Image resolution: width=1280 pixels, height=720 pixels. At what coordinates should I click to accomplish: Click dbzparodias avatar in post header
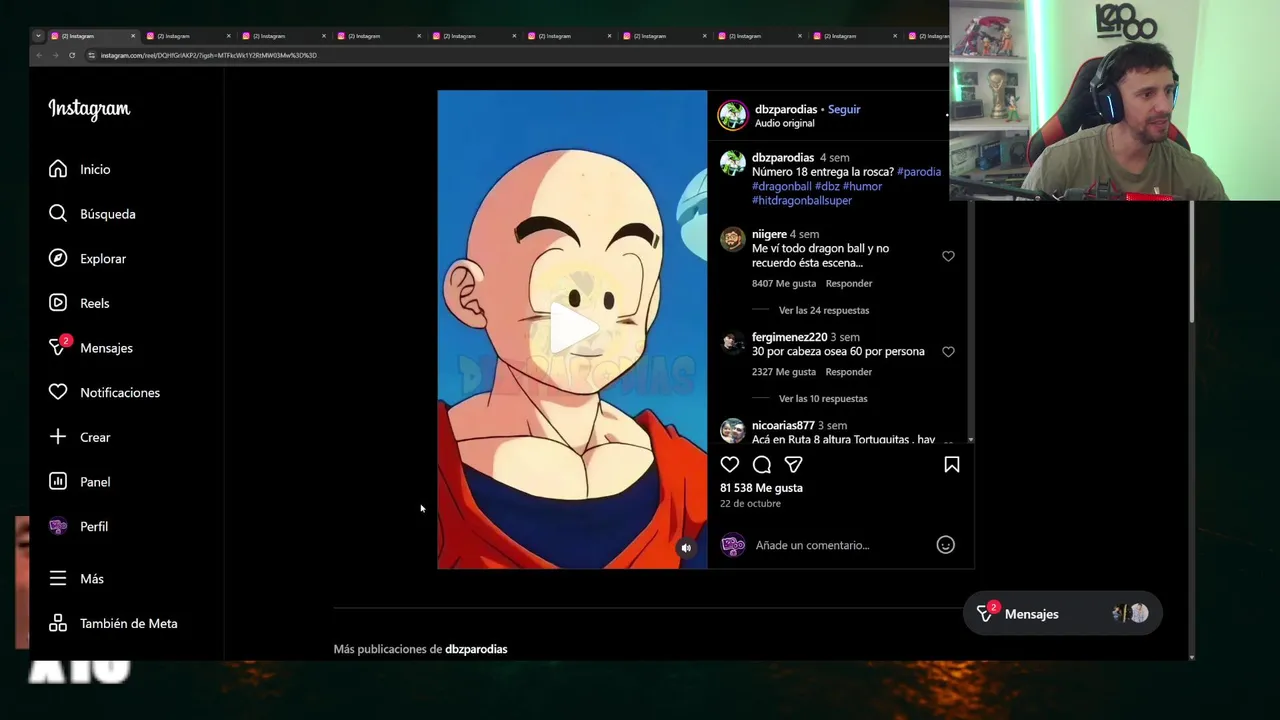tap(733, 115)
